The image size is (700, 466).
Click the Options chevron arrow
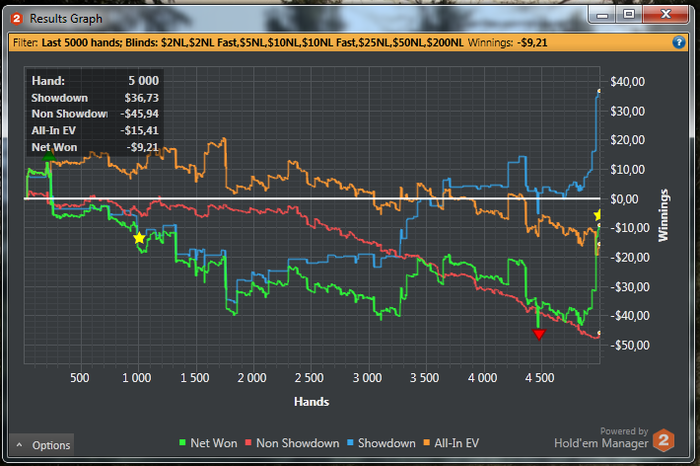tap(19, 445)
